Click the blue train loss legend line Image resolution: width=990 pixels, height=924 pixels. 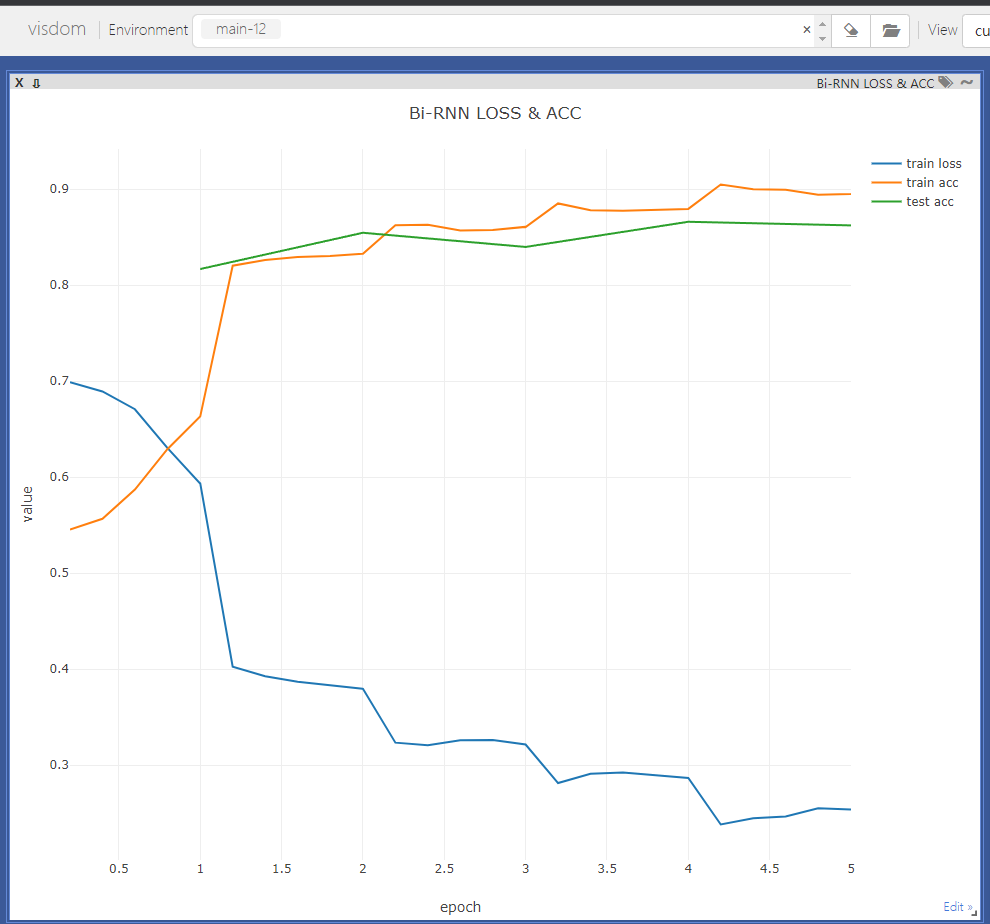pos(886,164)
